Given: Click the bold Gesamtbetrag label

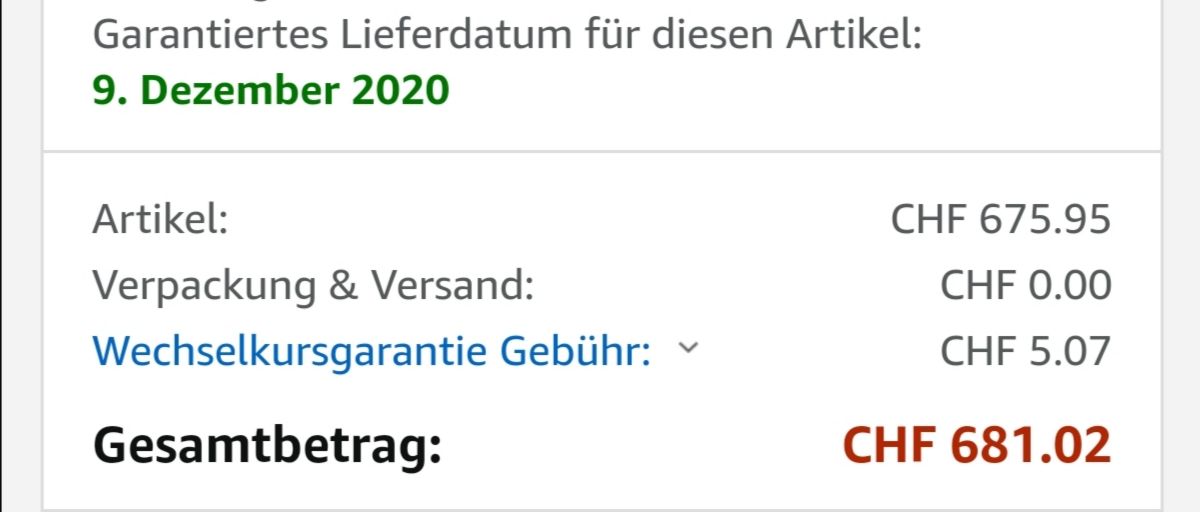Looking at the screenshot, I should coord(267,445).
